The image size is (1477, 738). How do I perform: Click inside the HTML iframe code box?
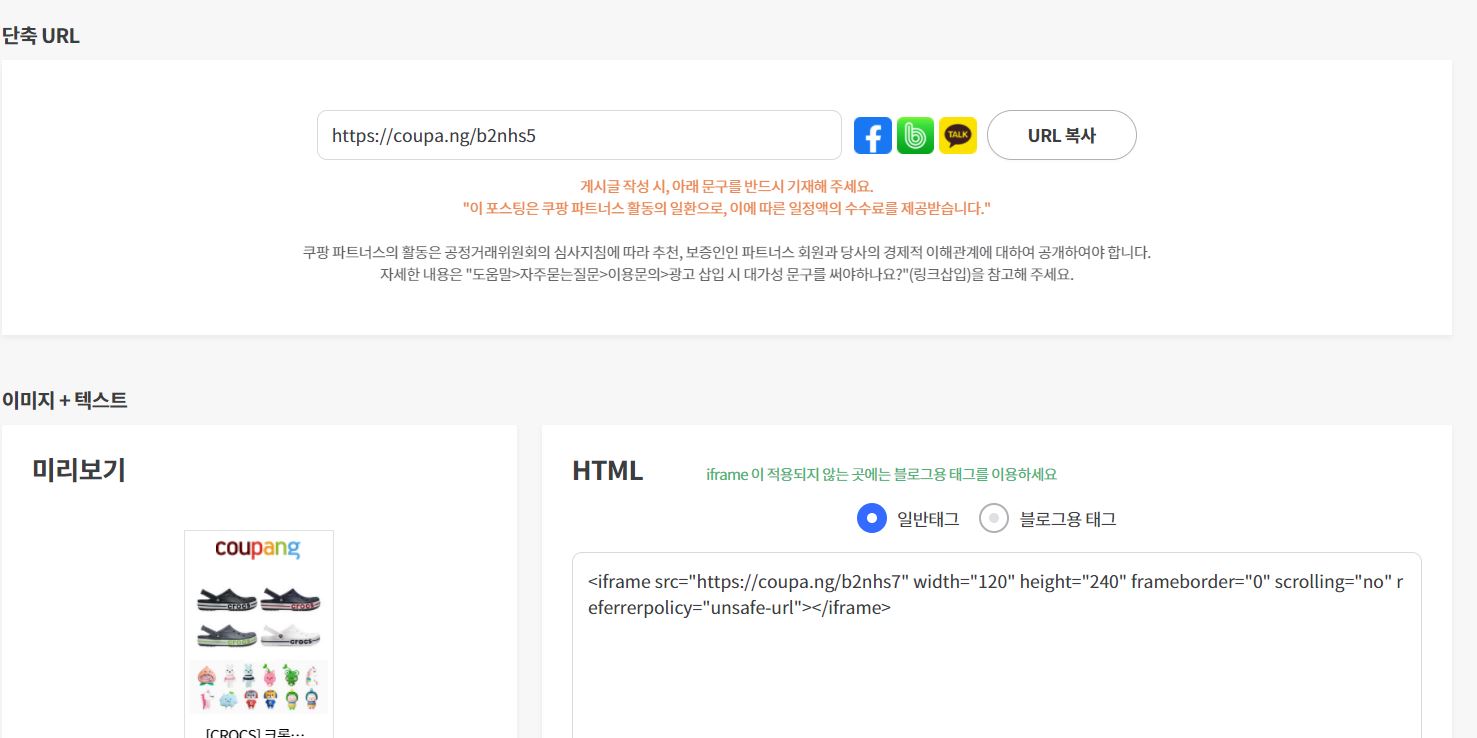(x=996, y=645)
